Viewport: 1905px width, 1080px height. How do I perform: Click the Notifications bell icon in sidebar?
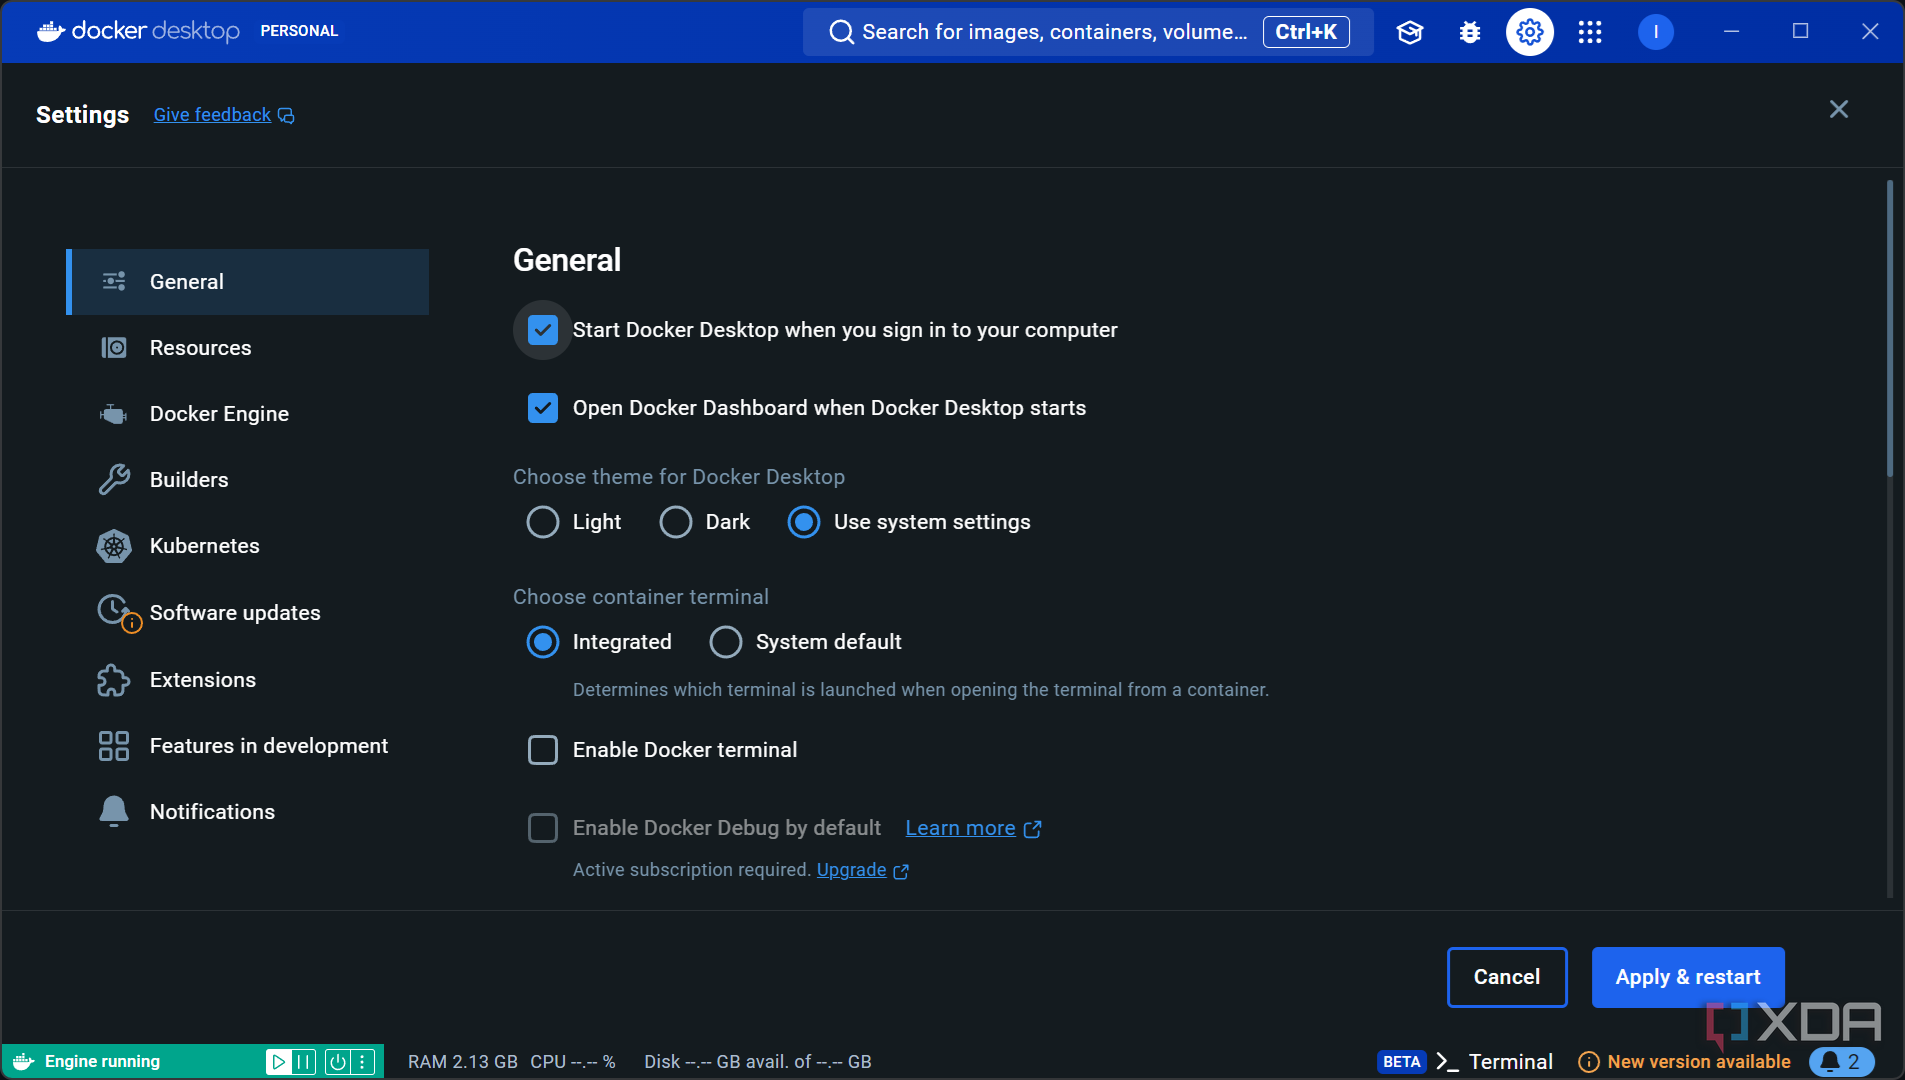[x=114, y=811]
